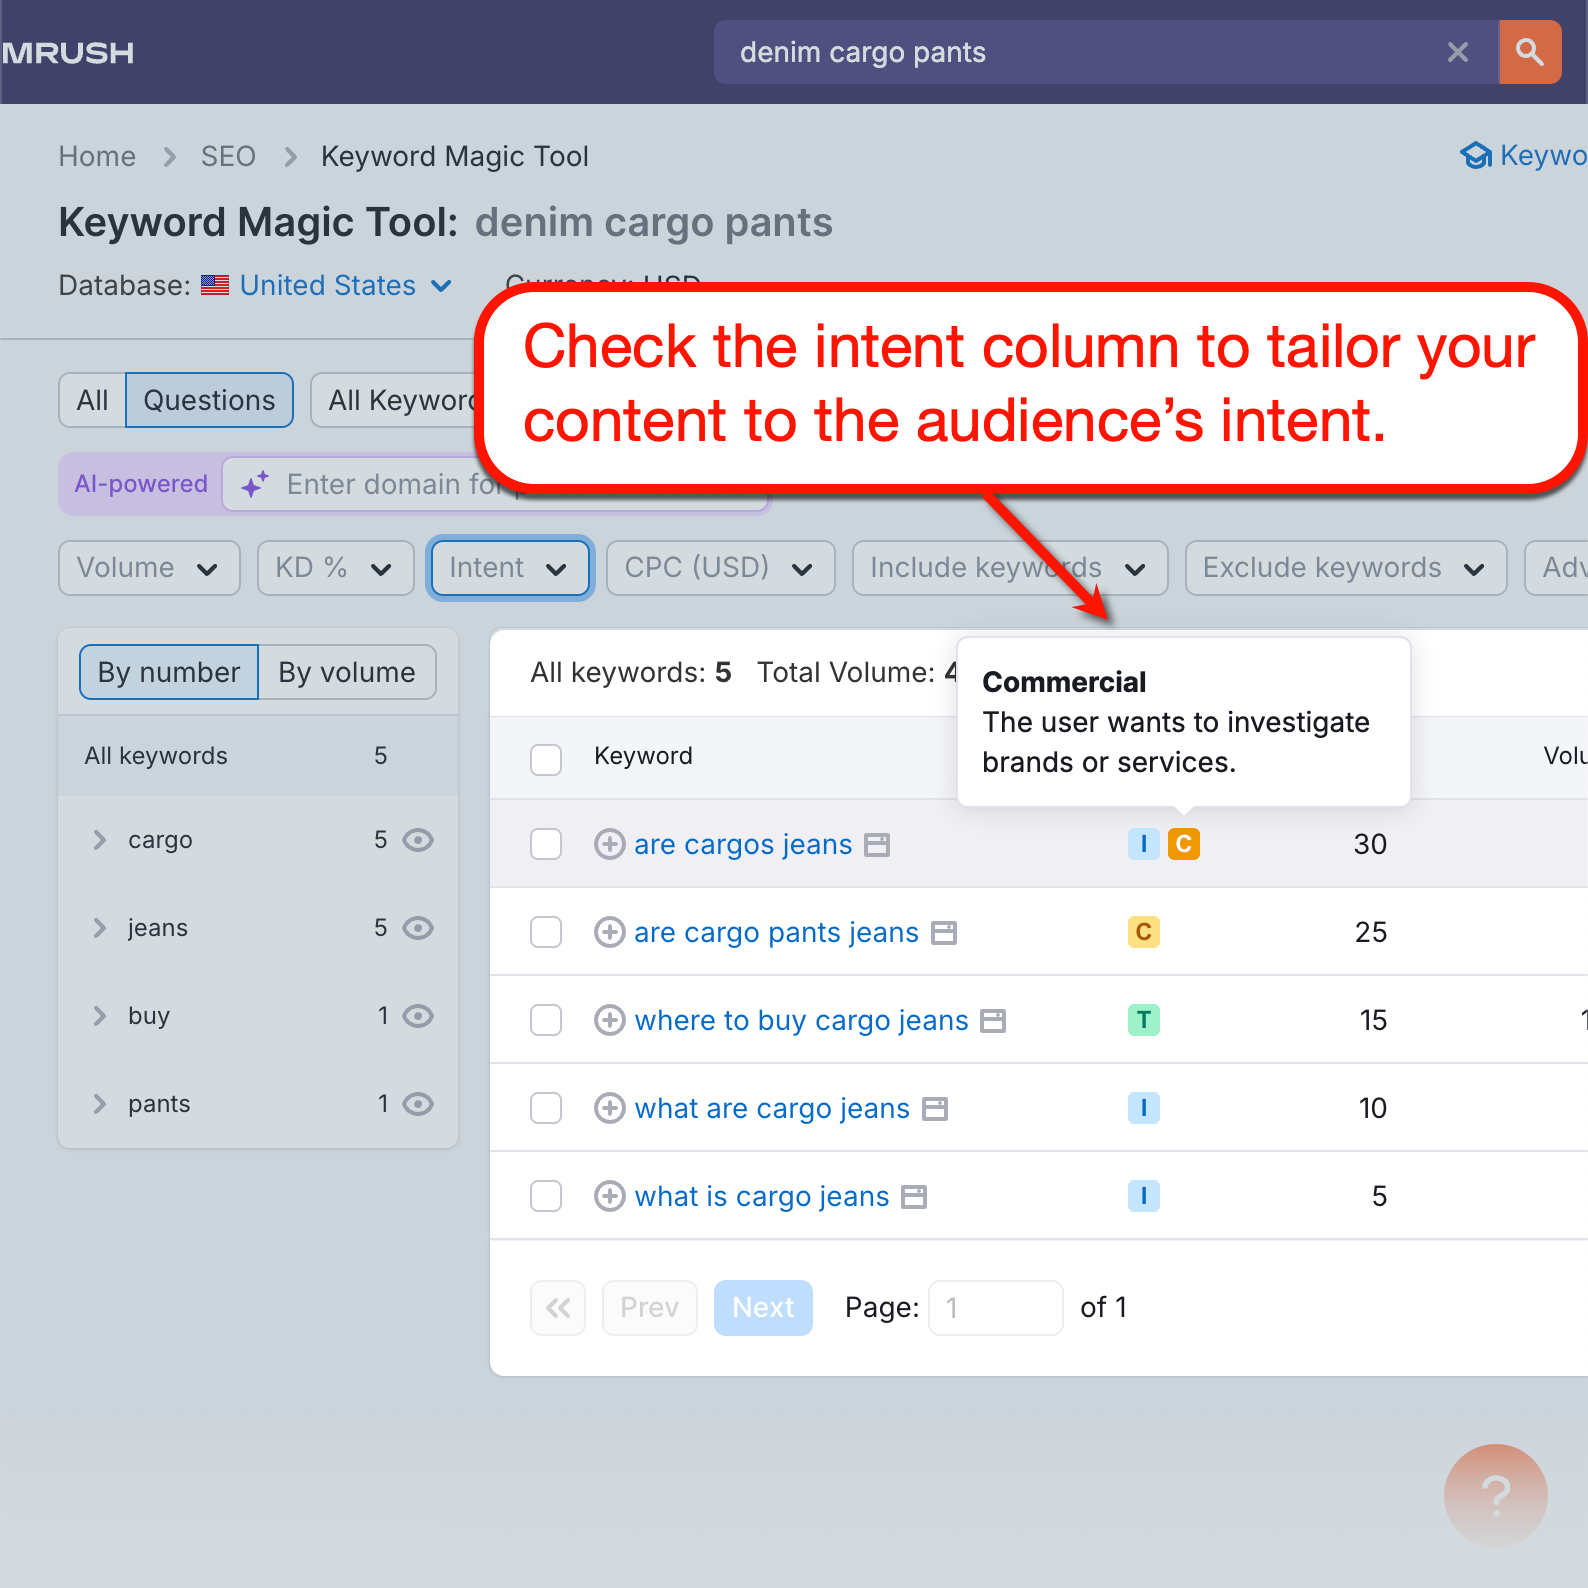
Task: Open the Exclude keywords dropdown
Action: click(x=1346, y=568)
